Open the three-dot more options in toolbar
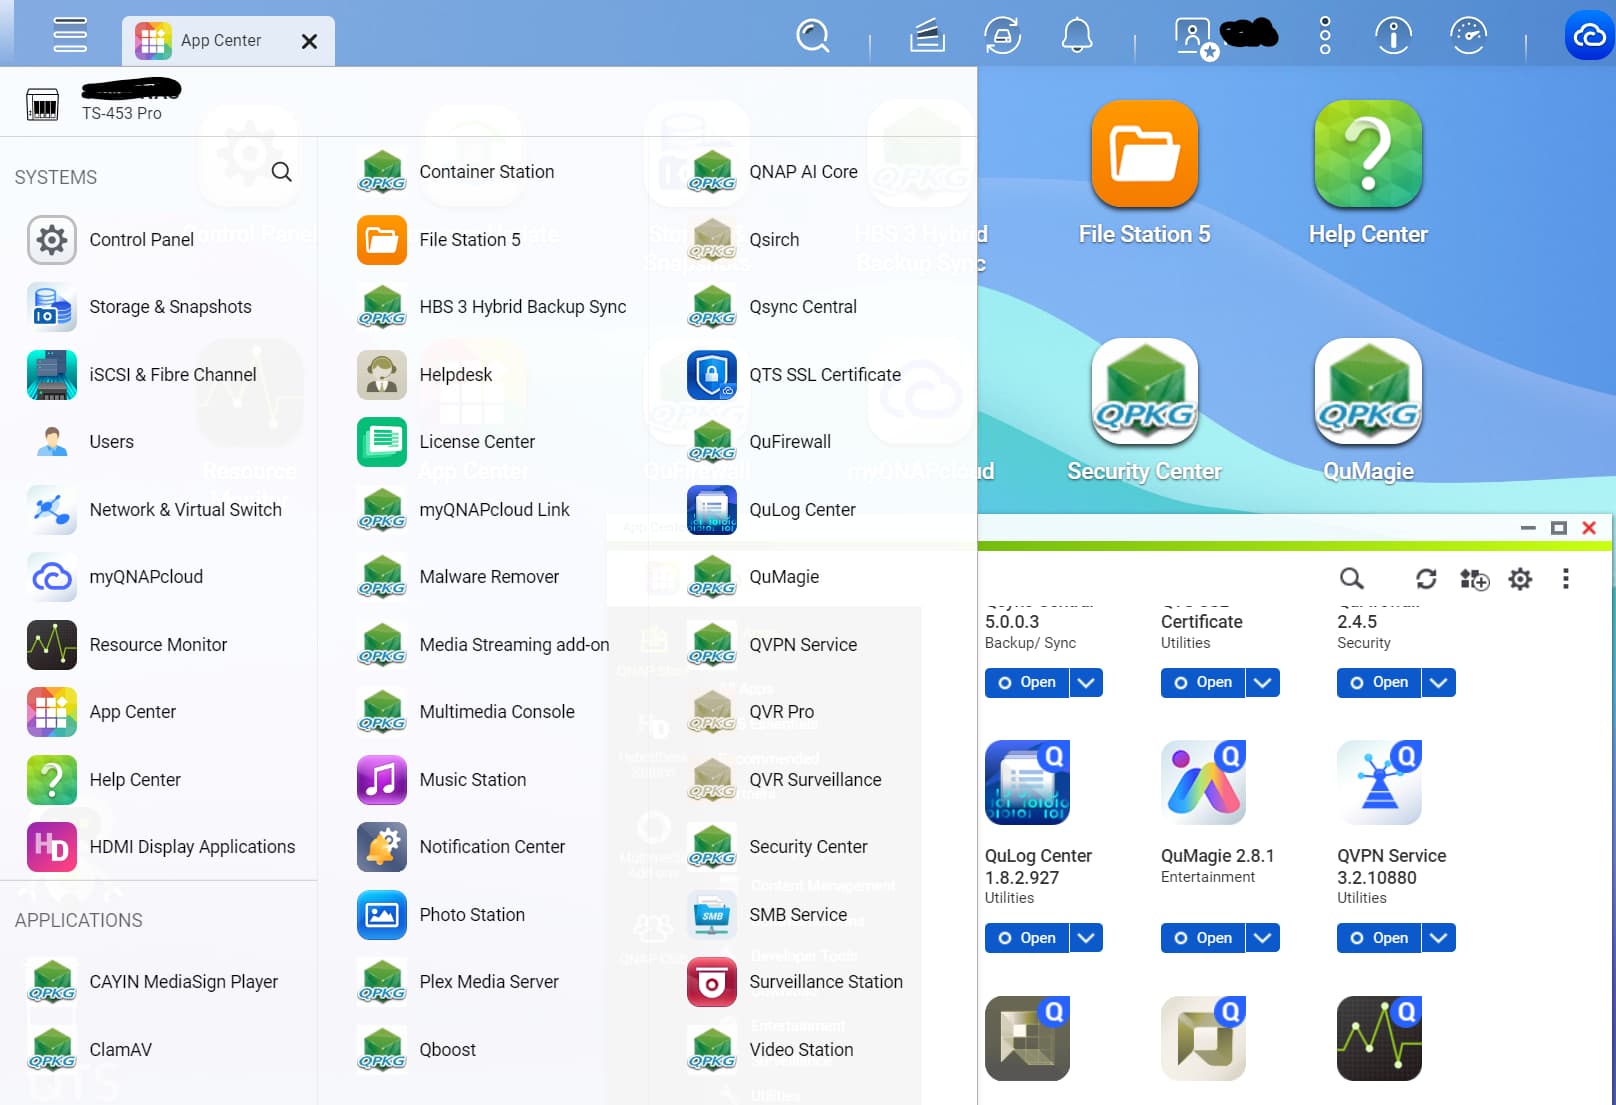This screenshot has width=1616, height=1105. (x=1565, y=579)
